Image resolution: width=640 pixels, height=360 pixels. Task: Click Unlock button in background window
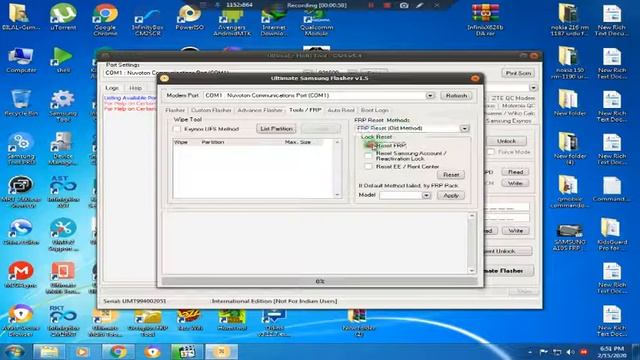(x=506, y=141)
